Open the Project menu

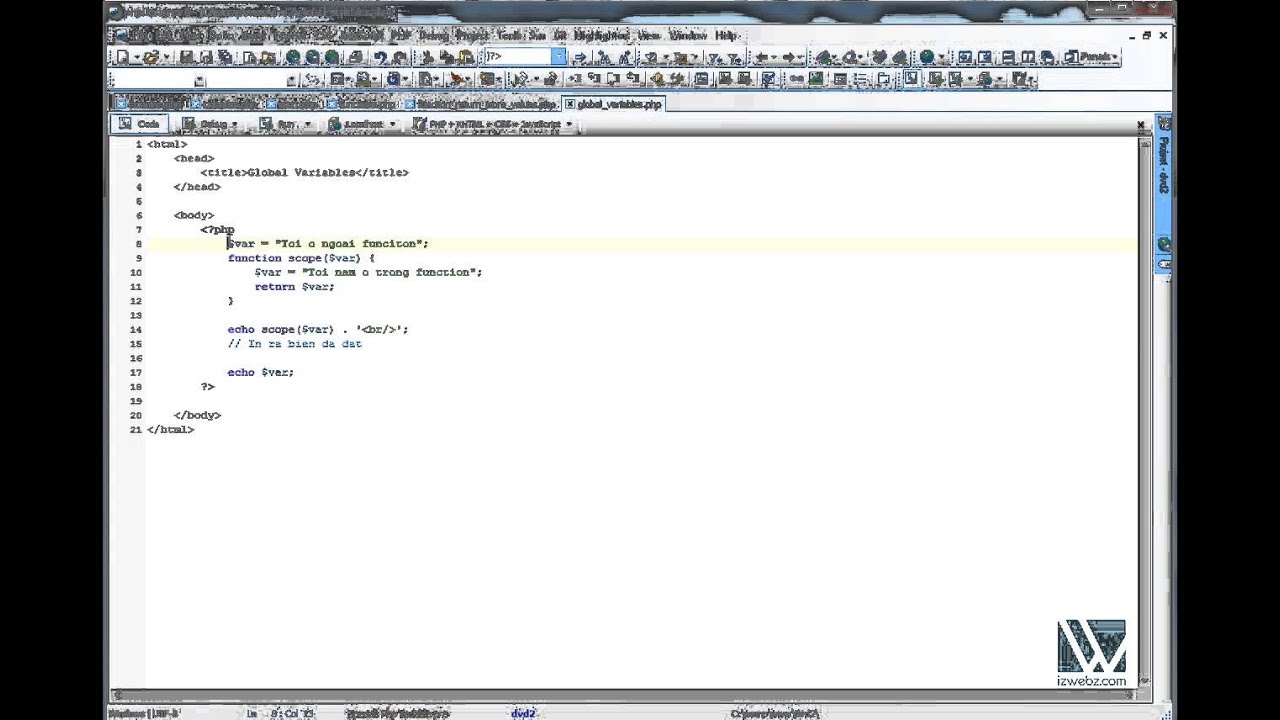pyautogui.click(x=471, y=35)
